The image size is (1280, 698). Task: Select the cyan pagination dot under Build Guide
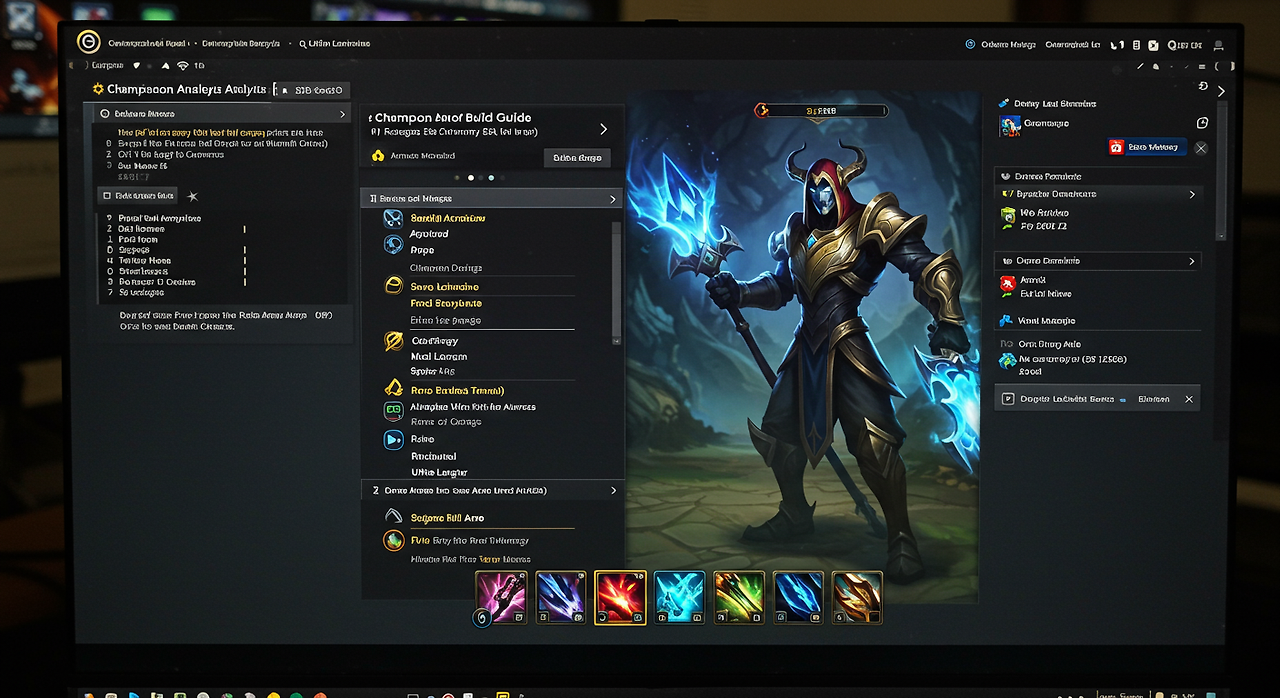(x=490, y=177)
